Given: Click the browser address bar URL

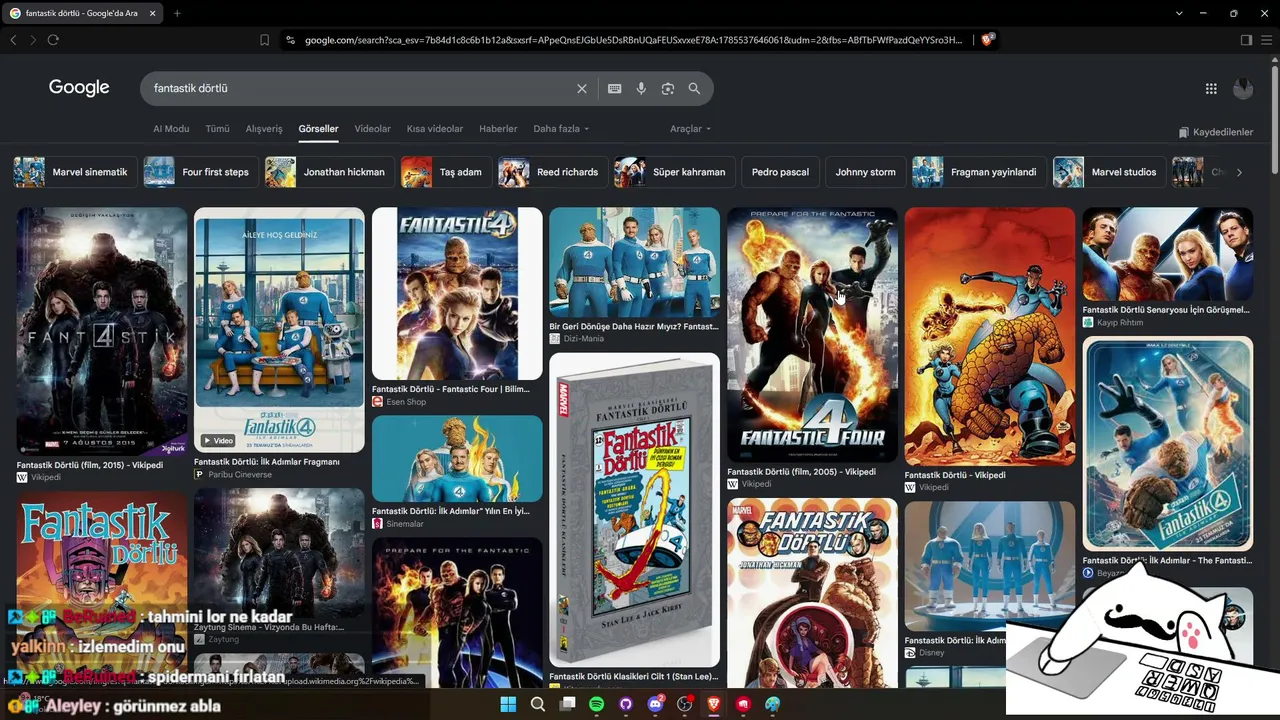Looking at the screenshot, I should tap(633, 40).
